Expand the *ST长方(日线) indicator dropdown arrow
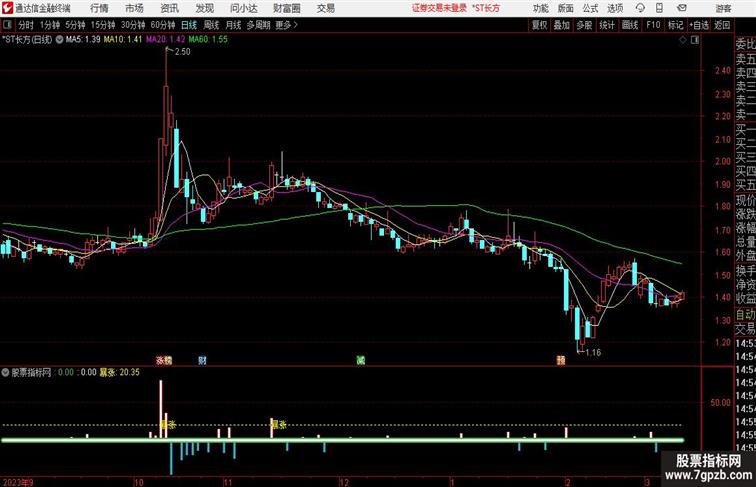The image size is (756, 487). pos(59,40)
